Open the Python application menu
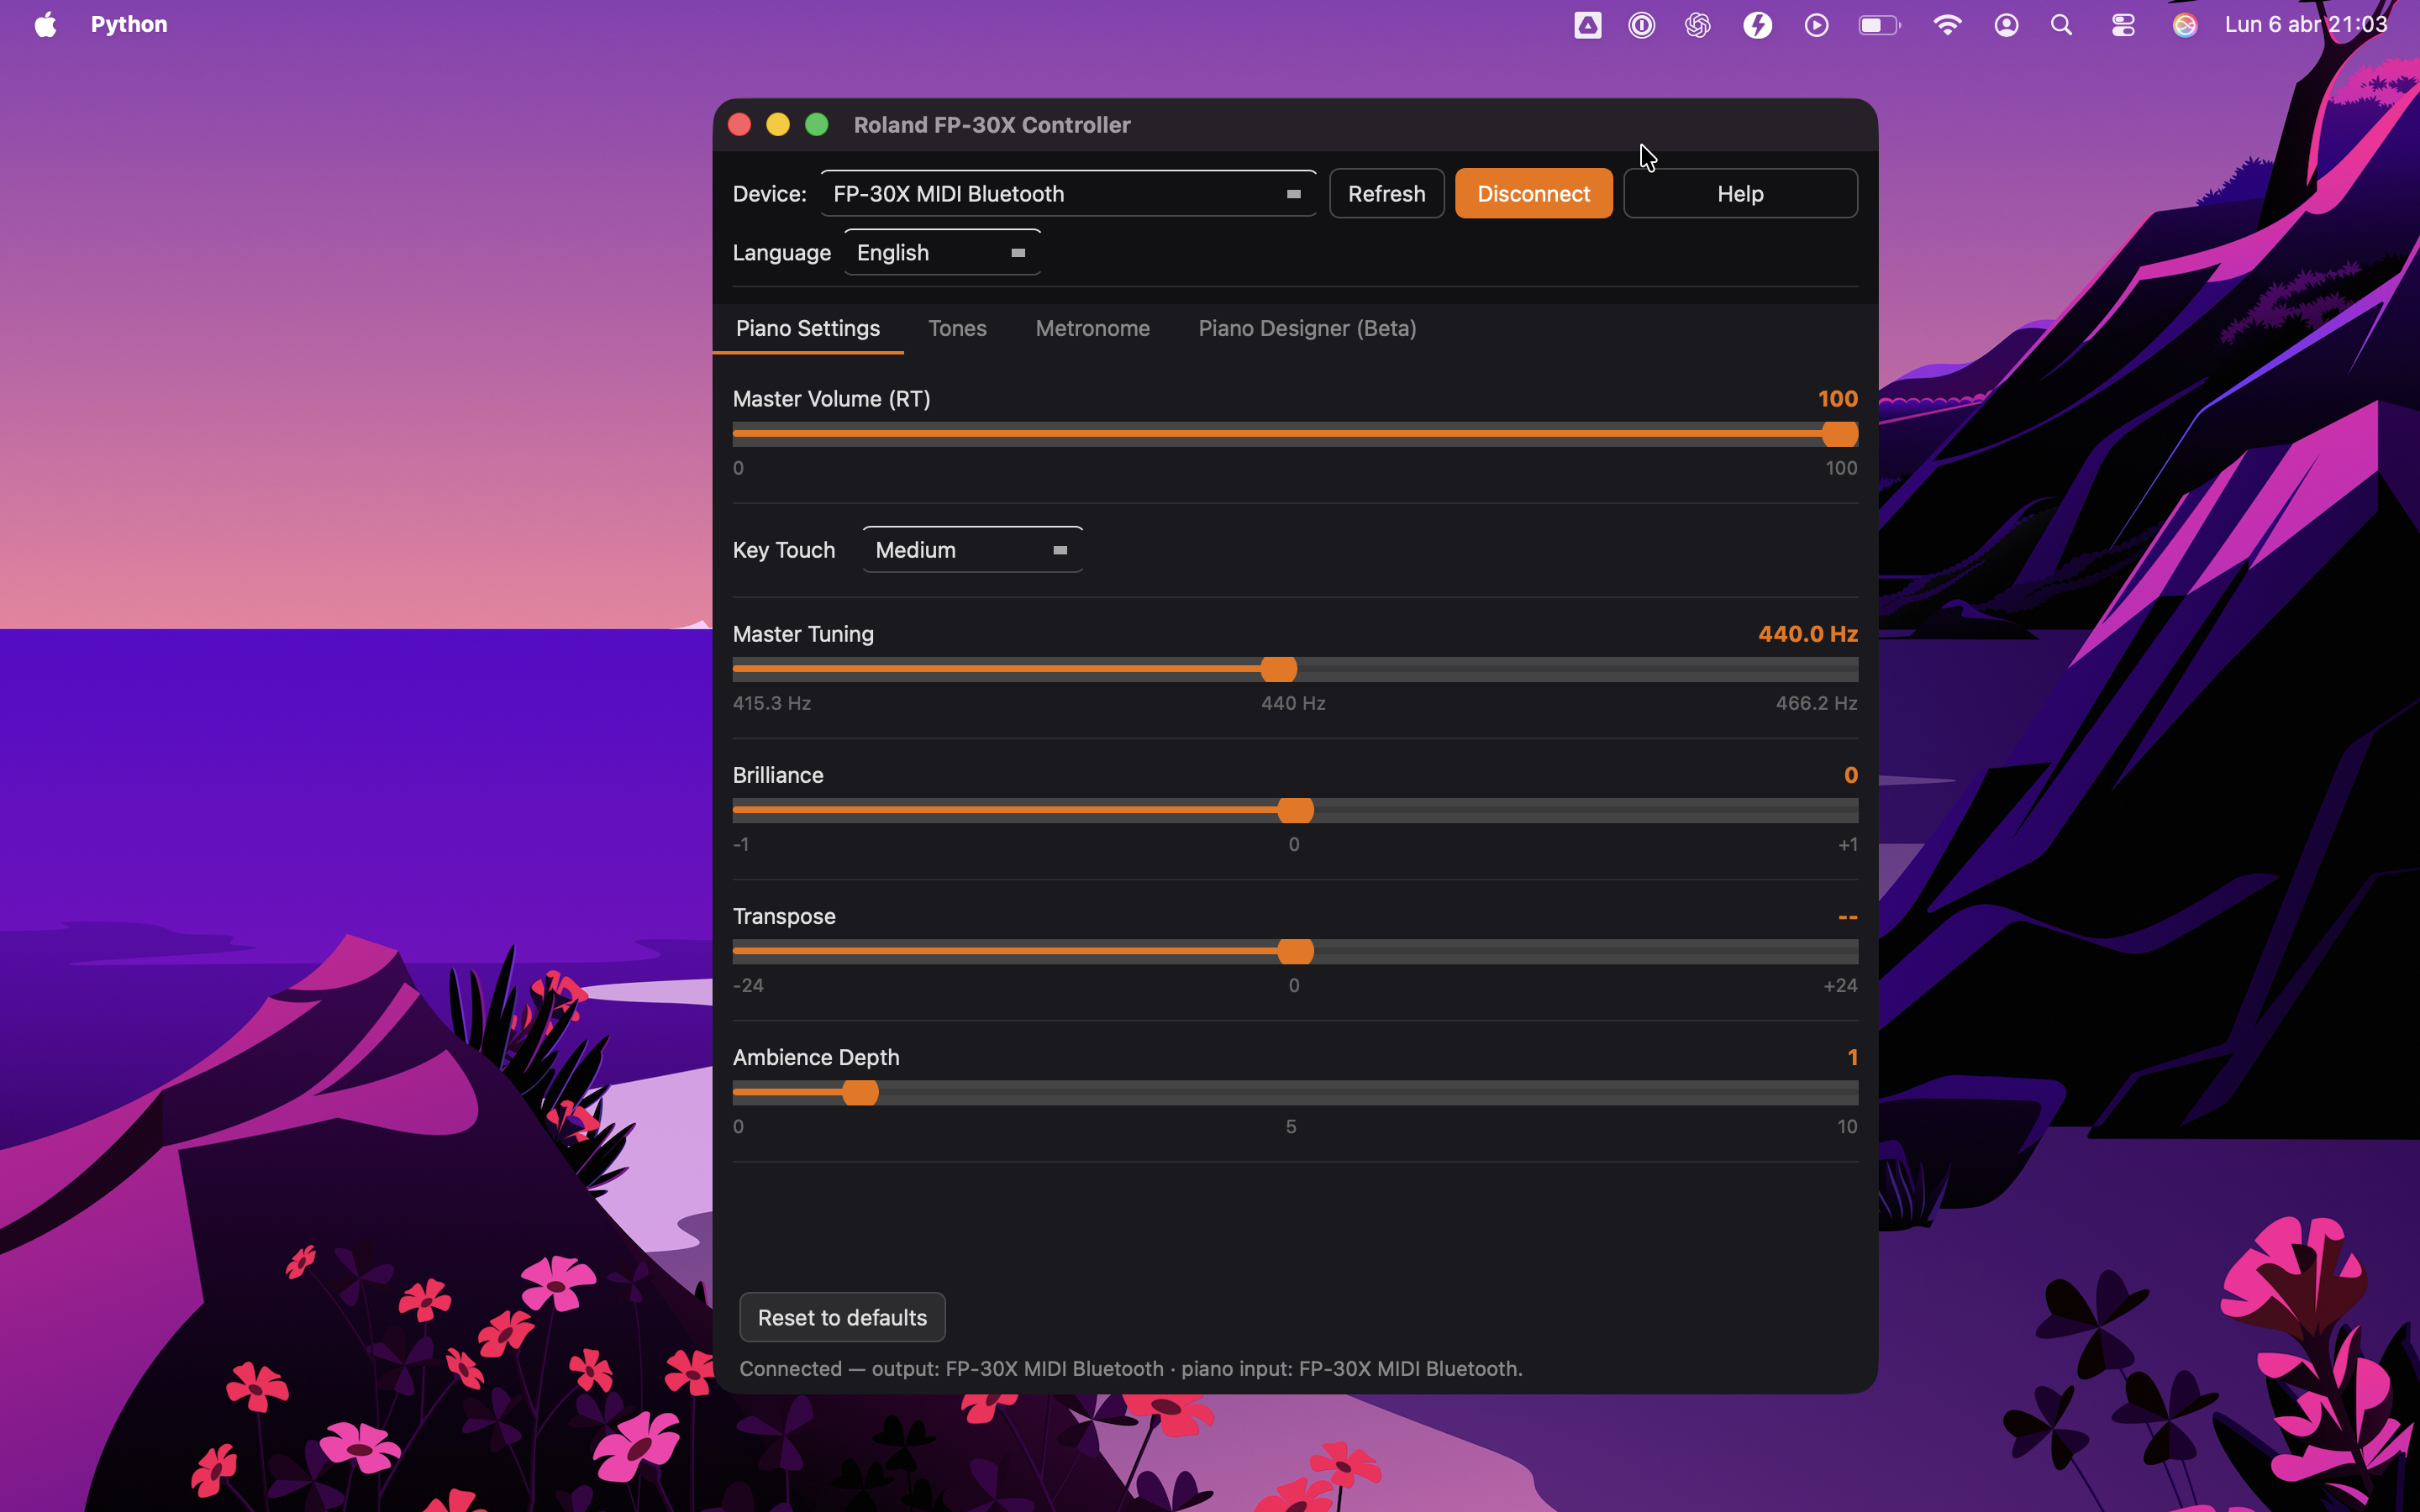This screenshot has height=1512, width=2420. click(128, 24)
